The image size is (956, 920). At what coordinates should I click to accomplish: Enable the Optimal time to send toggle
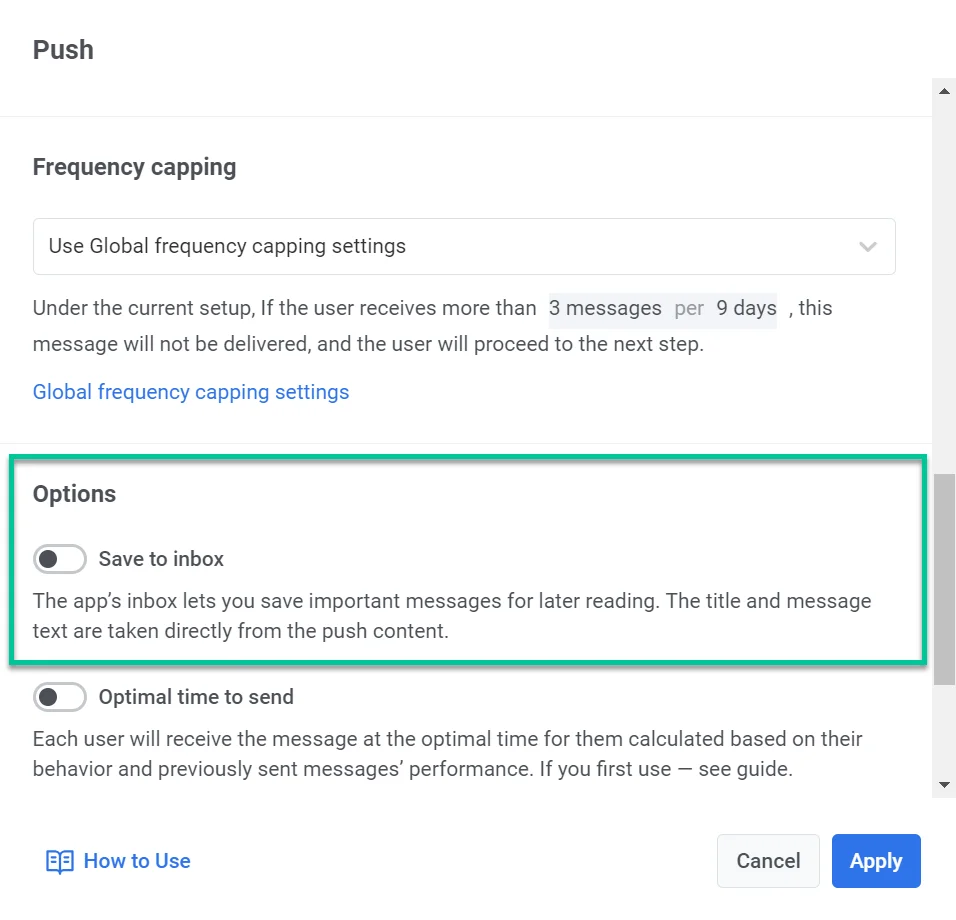[59, 697]
